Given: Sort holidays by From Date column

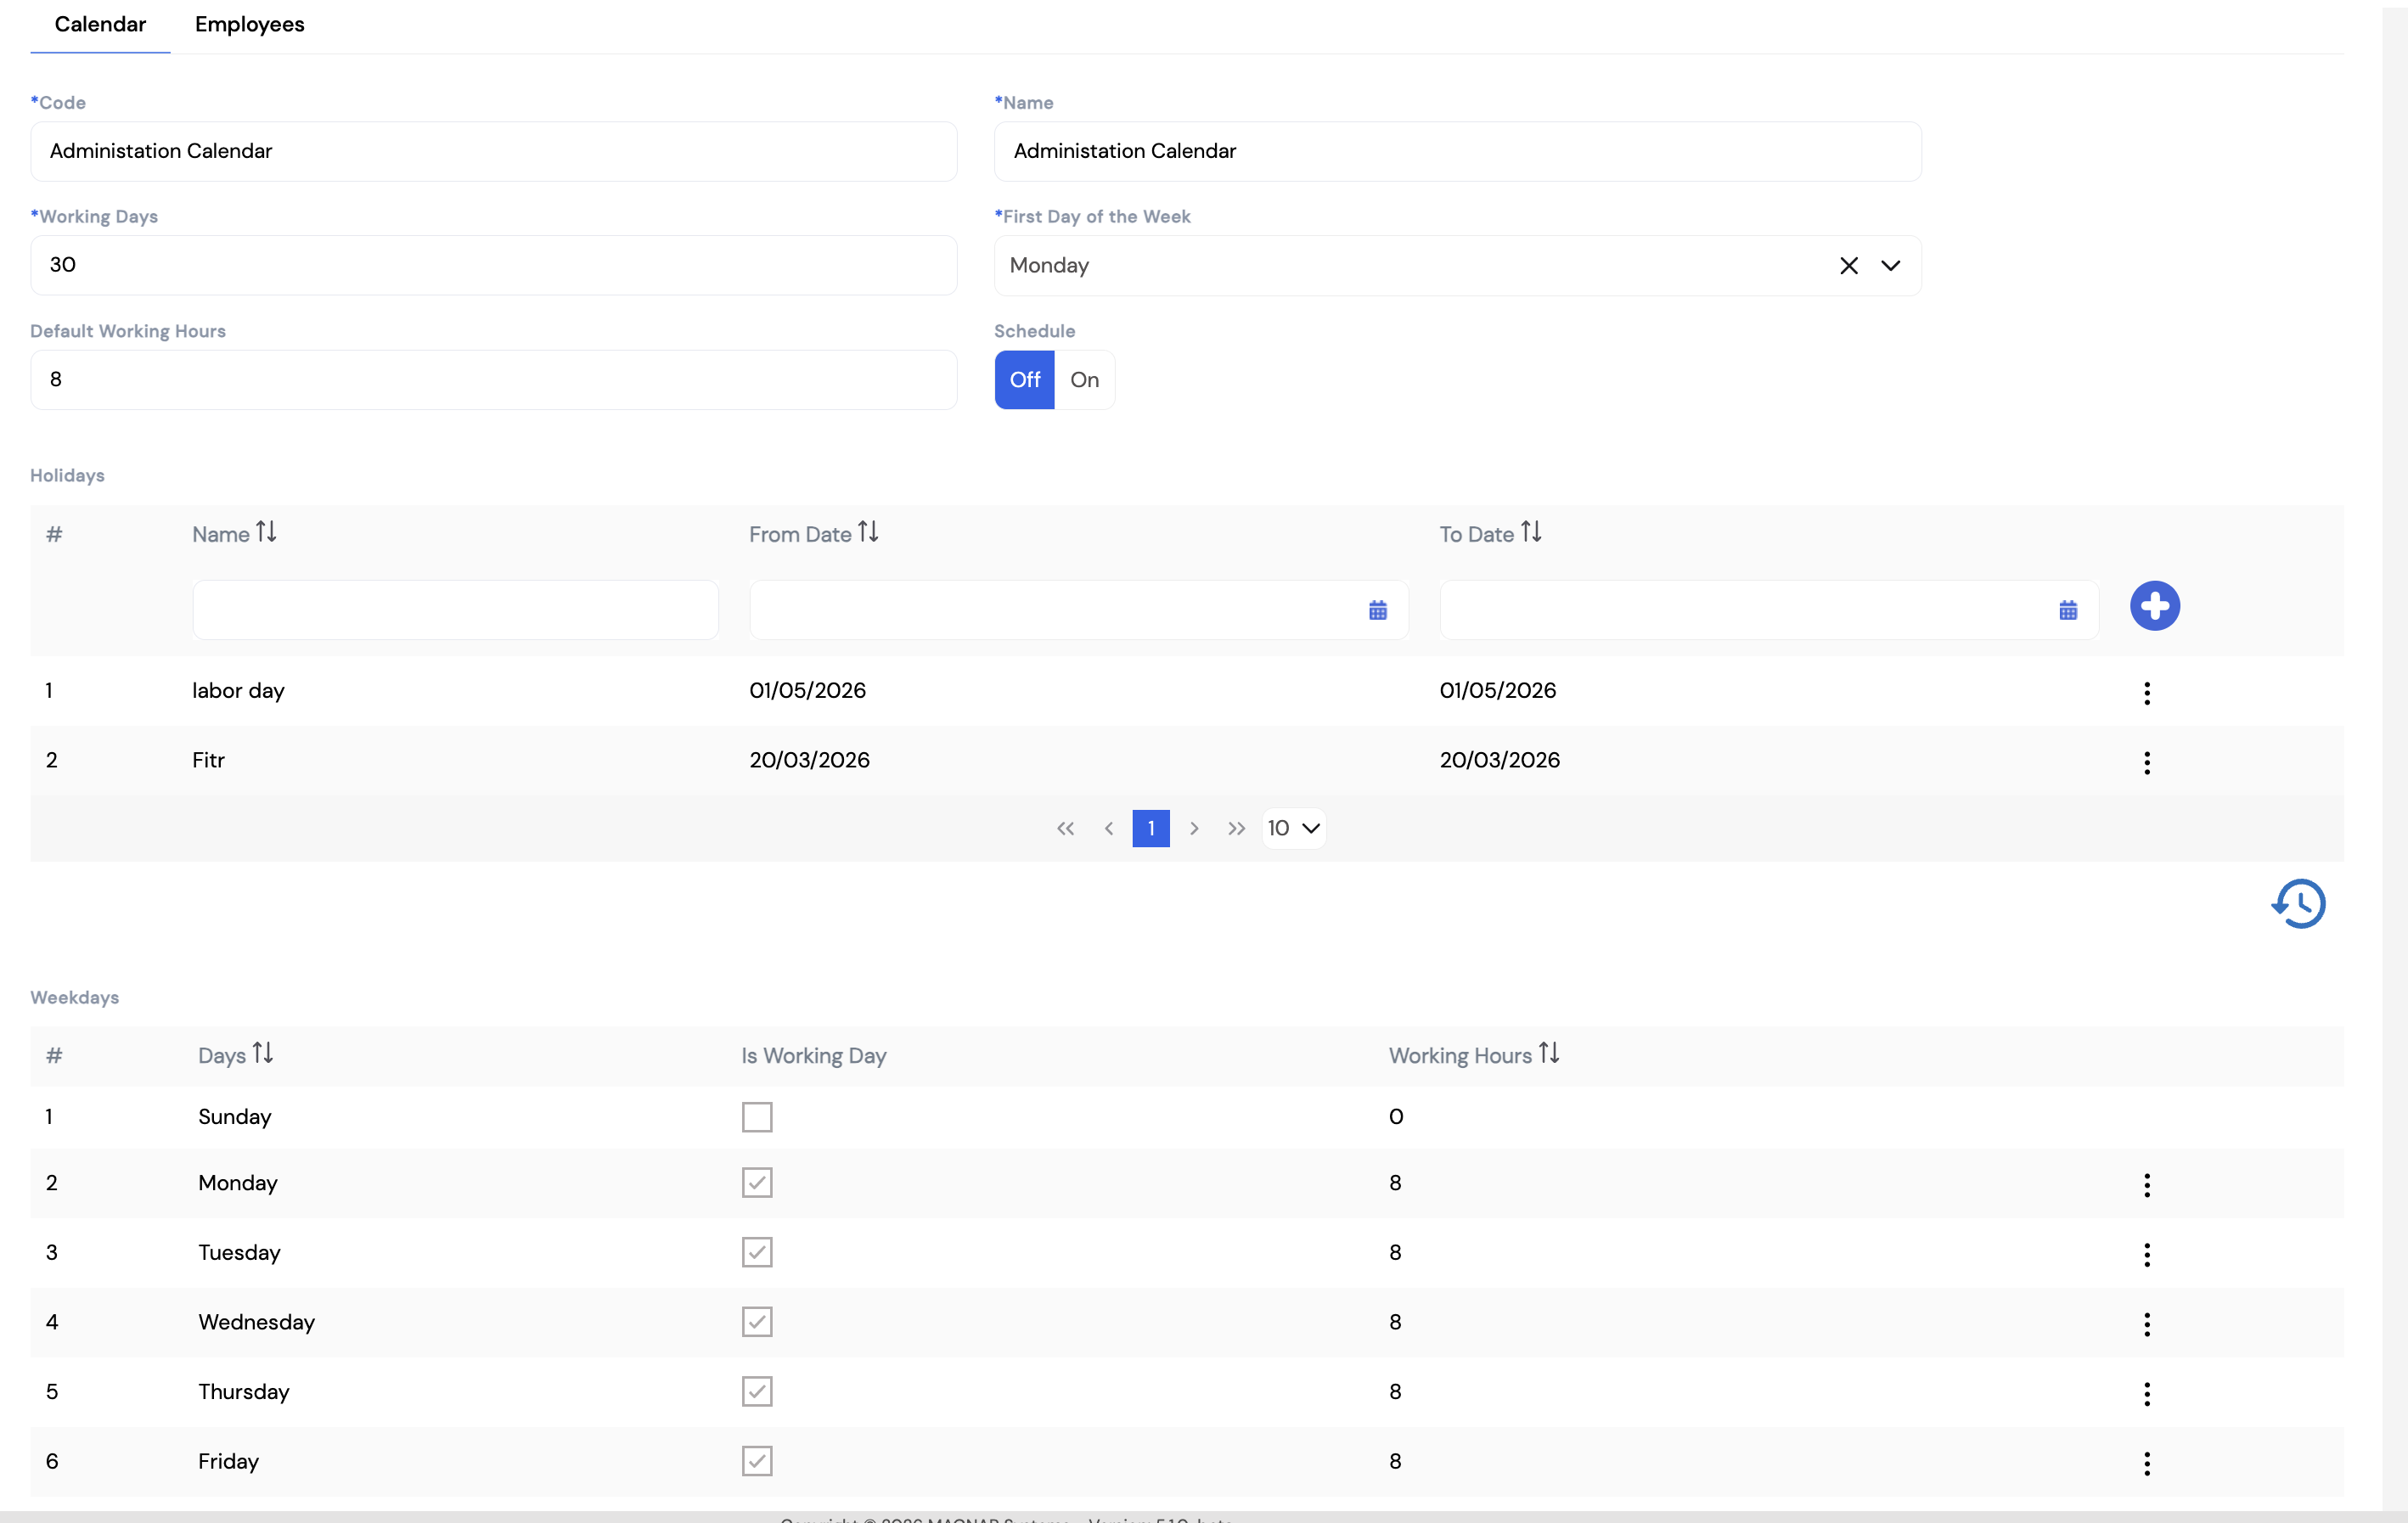Looking at the screenshot, I should pyautogui.click(x=868, y=532).
